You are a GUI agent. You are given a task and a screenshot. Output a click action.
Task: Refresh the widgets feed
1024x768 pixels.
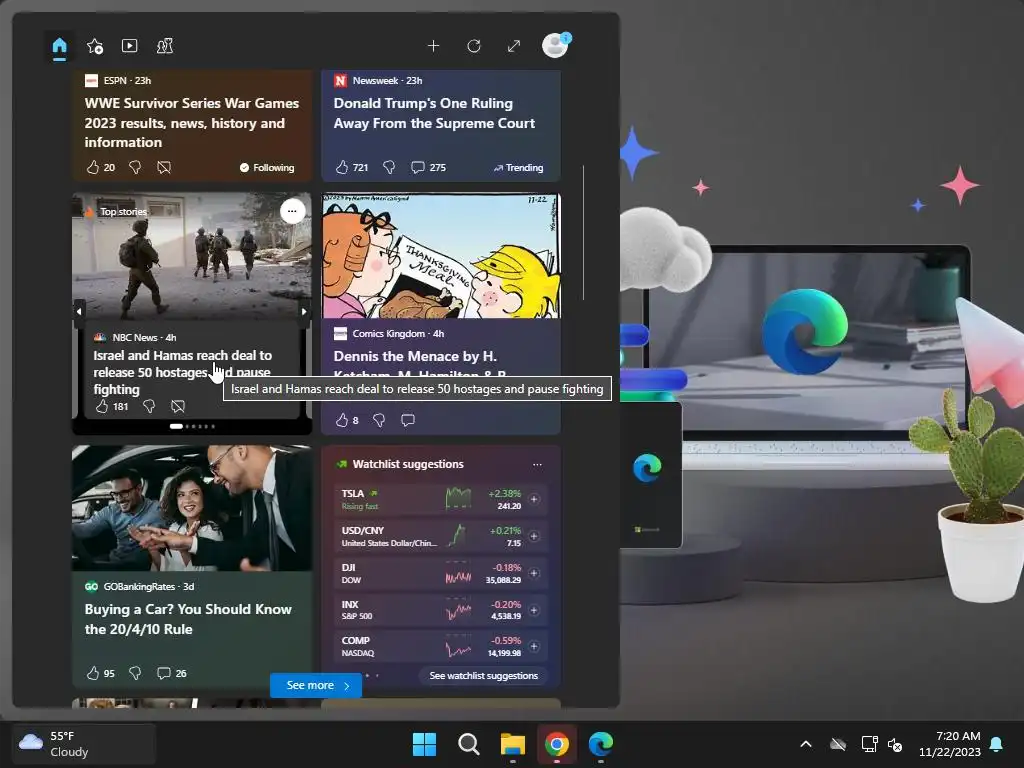tap(474, 46)
